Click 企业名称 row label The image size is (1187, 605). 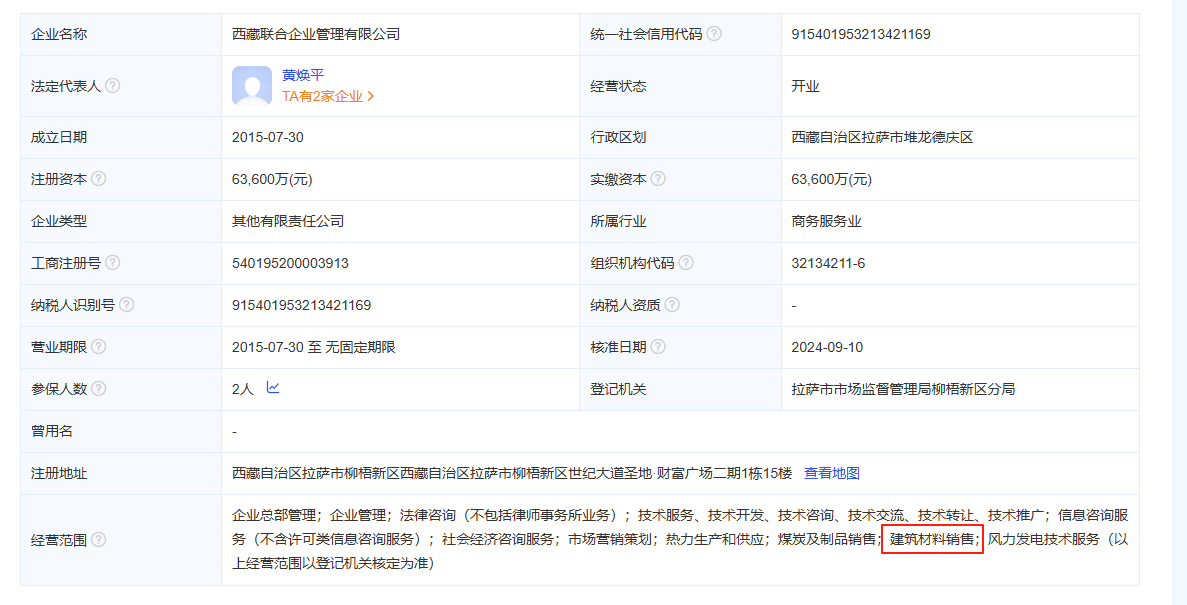(59, 34)
